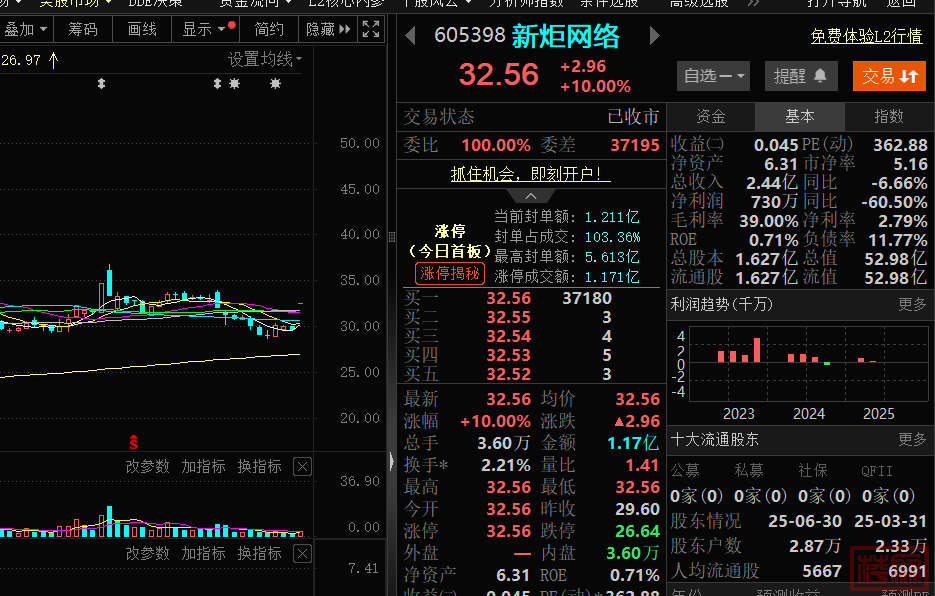This screenshot has width=935, height=596.
Task: Switch to the 资金 tab
Action: coord(711,116)
